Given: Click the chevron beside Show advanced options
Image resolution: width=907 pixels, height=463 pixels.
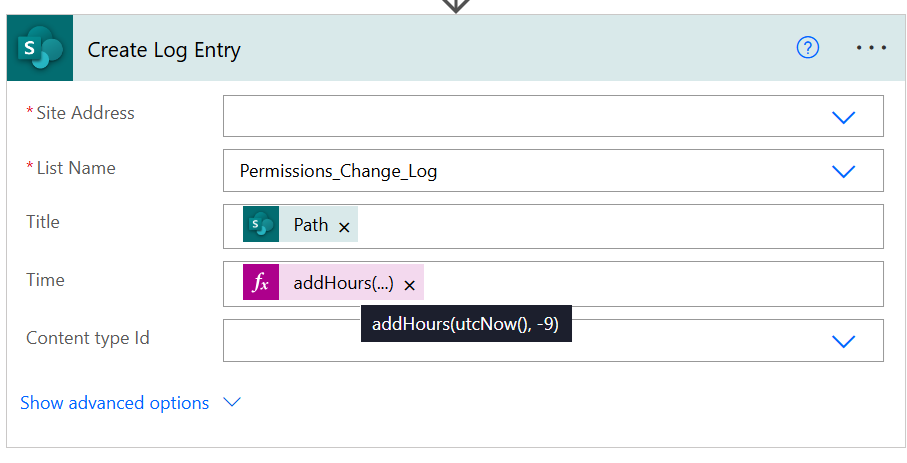Looking at the screenshot, I should pos(232,402).
